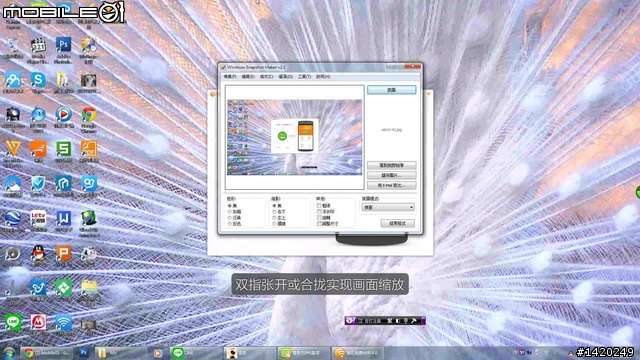Image resolution: width=640 pixels, height=360 pixels.
Task: Open the Skype desktop shortcut
Action: coord(38,80)
